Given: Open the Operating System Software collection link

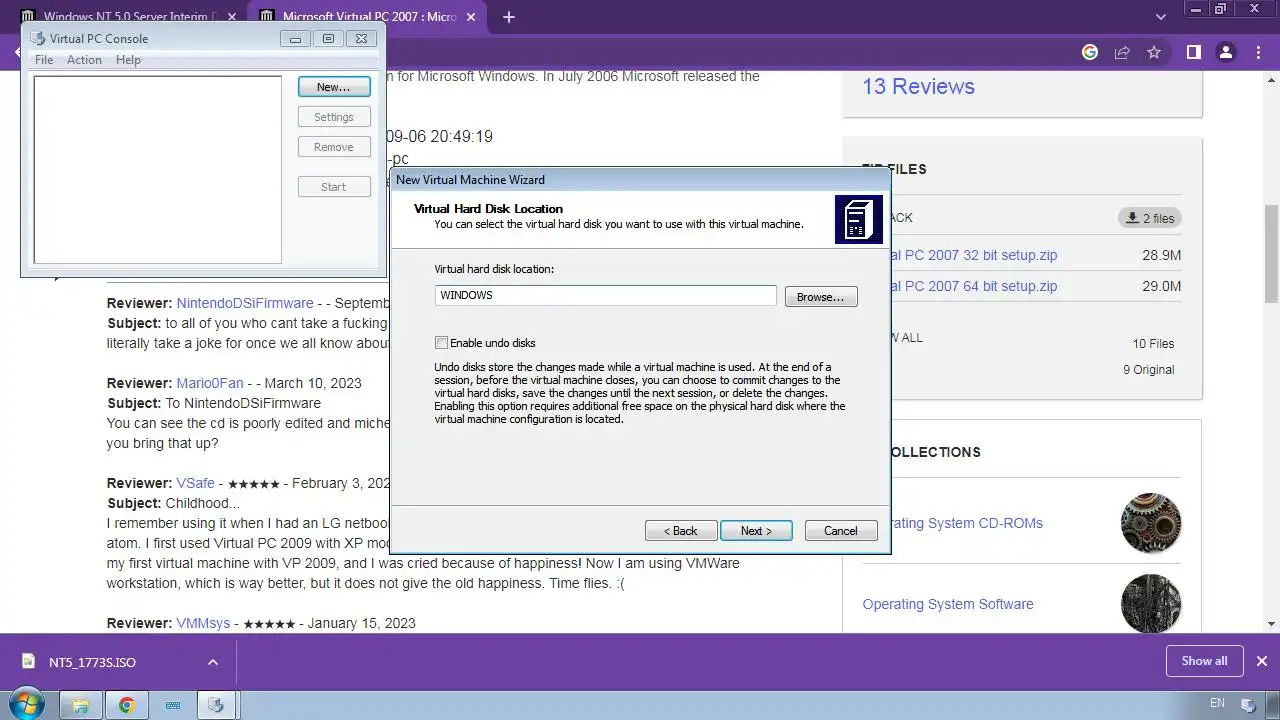Looking at the screenshot, I should [x=948, y=604].
